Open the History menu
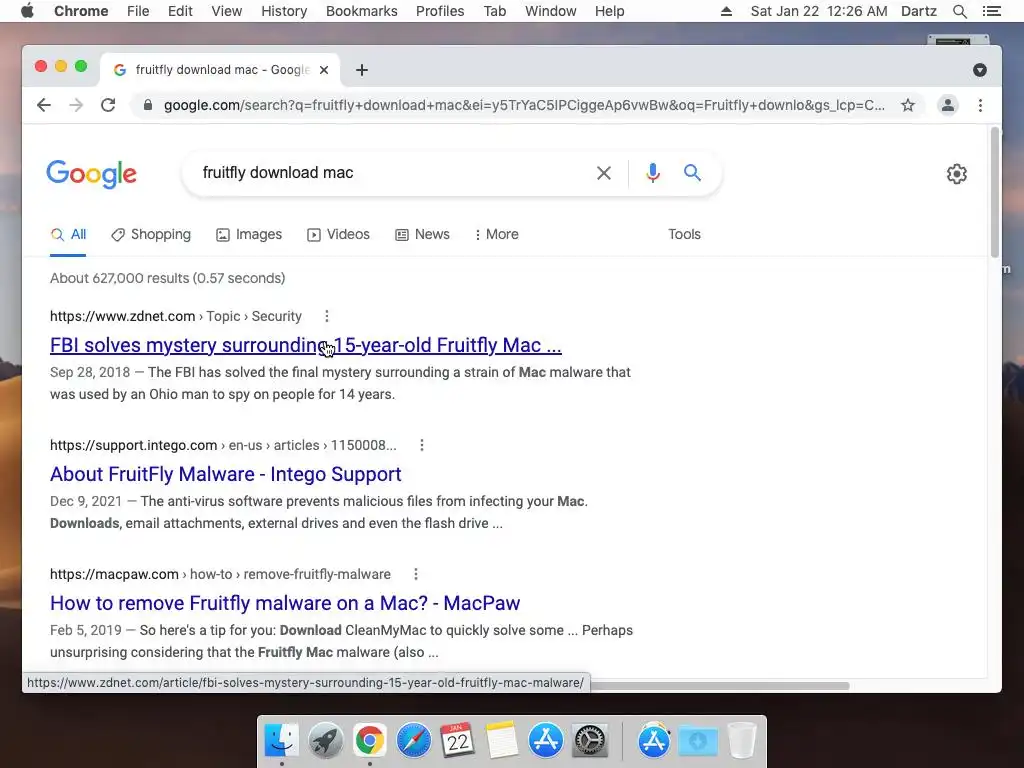1024x768 pixels. (284, 11)
